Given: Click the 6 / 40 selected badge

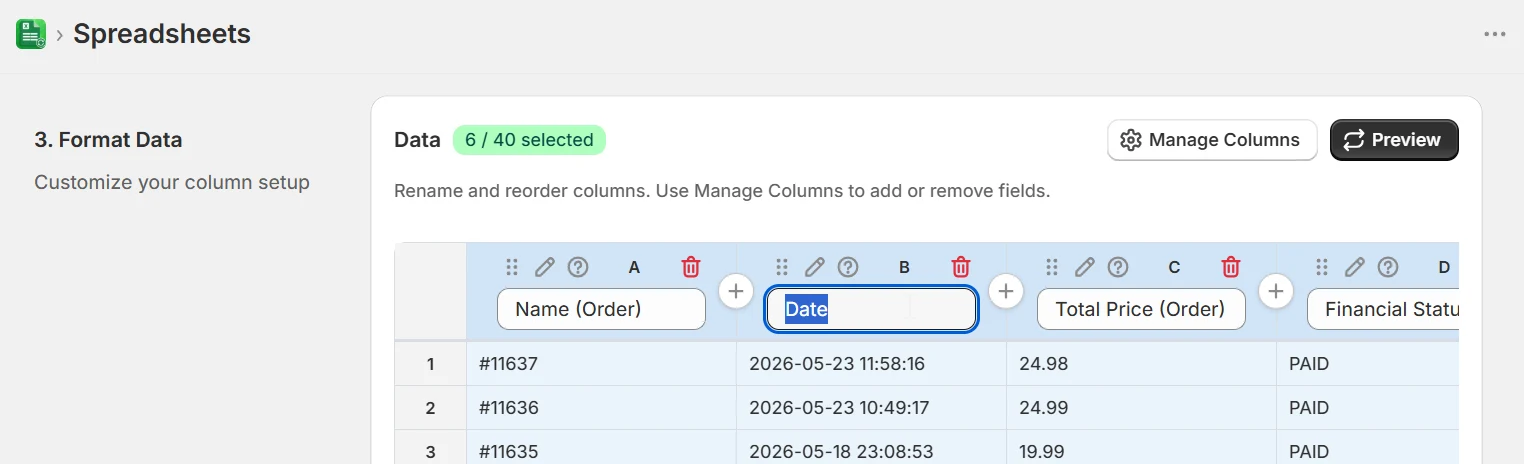Looking at the screenshot, I should (529, 140).
